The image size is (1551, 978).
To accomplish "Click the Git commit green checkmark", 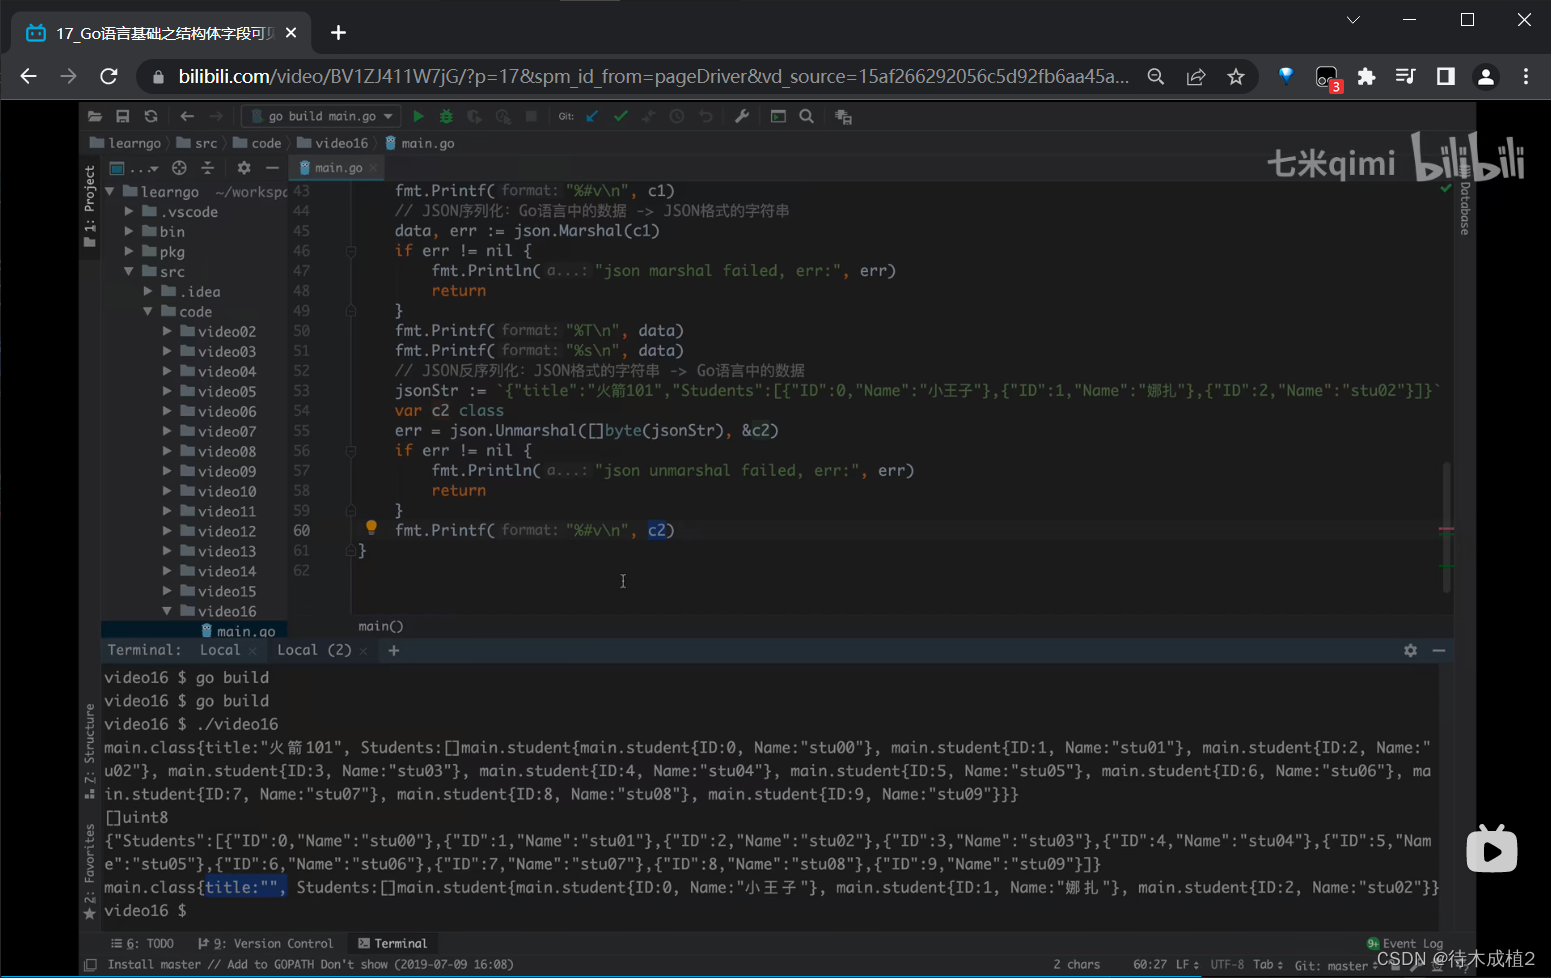I will (621, 117).
